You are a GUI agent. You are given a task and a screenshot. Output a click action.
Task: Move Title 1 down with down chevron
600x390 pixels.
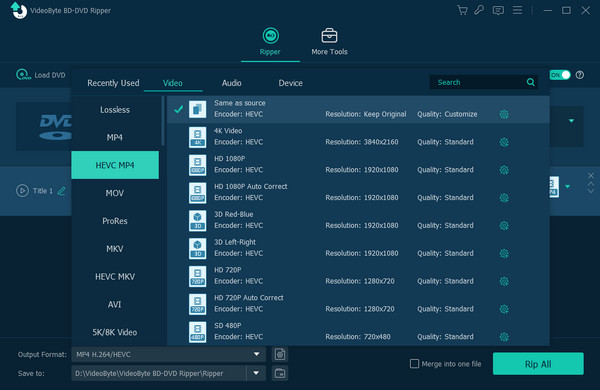point(591,191)
